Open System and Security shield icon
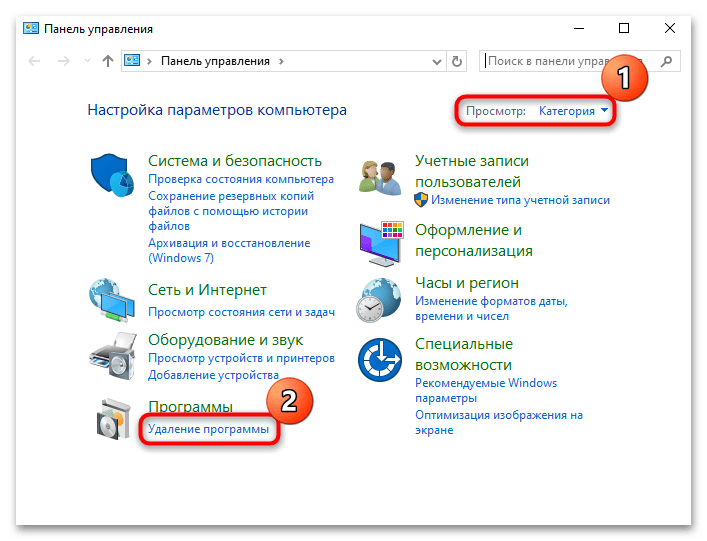The image size is (707, 541). 112,175
